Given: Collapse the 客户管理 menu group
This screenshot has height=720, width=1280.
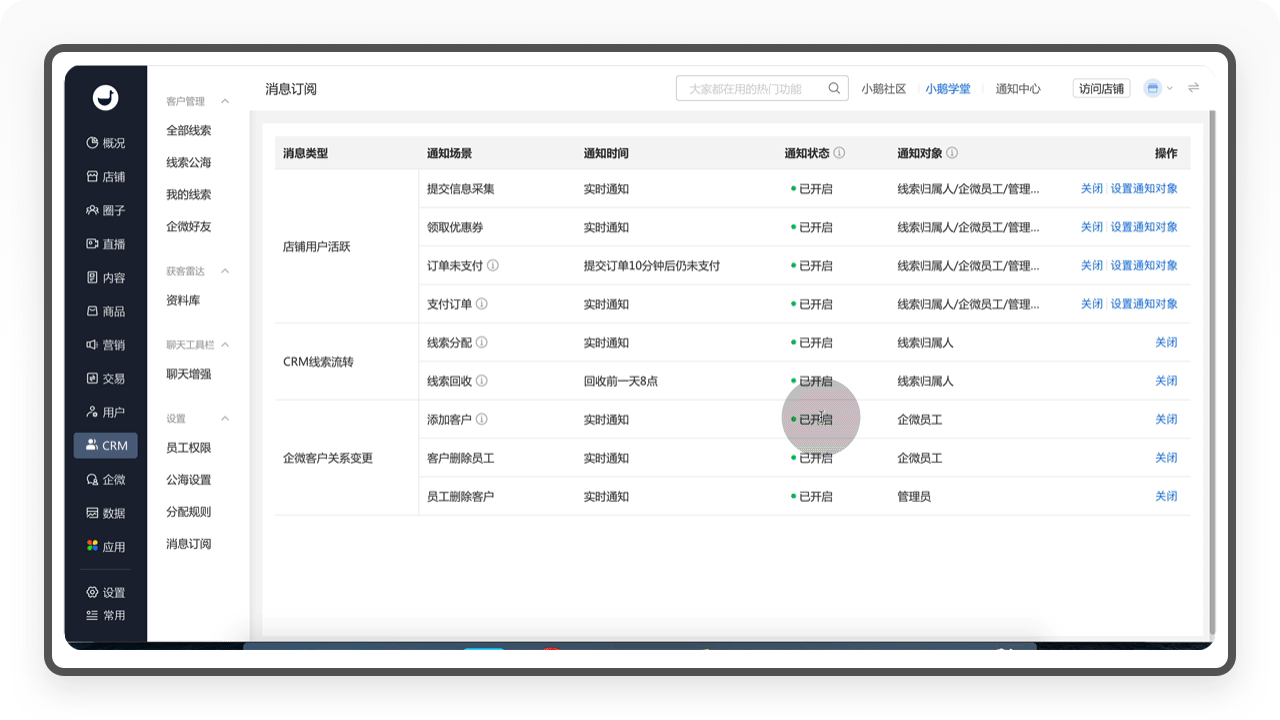Looking at the screenshot, I should [225, 101].
